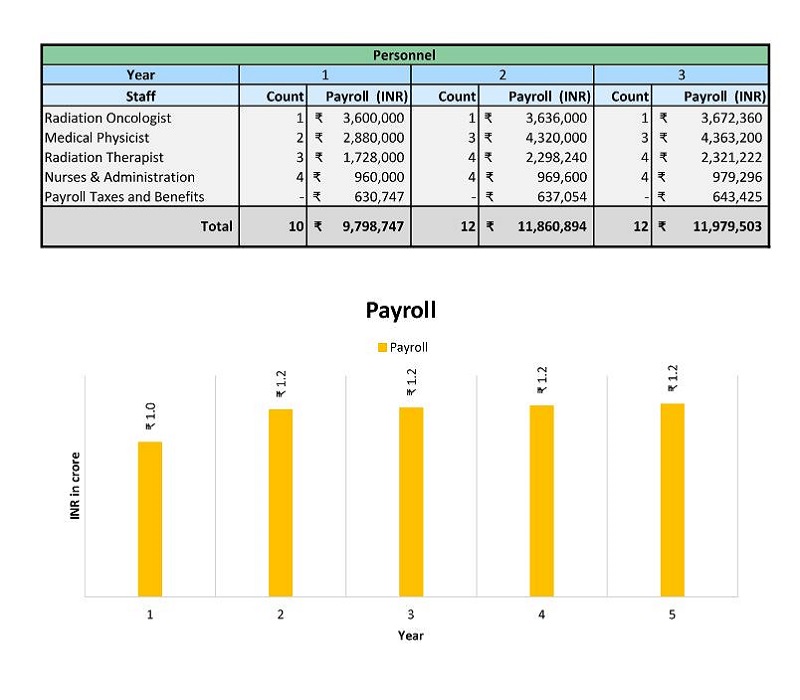This screenshot has height=700, width=800.
Task: Select the "Payroll Taxes and Benefits" cell
Action: click(124, 197)
